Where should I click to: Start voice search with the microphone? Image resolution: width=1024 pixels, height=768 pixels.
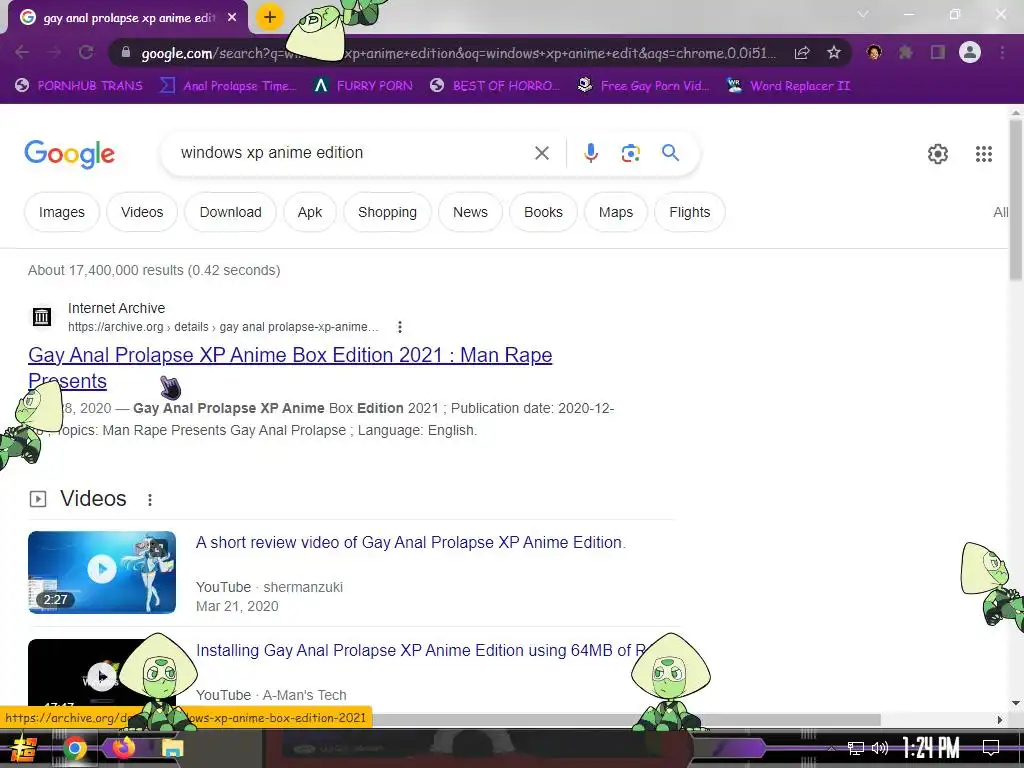point(590,153)
